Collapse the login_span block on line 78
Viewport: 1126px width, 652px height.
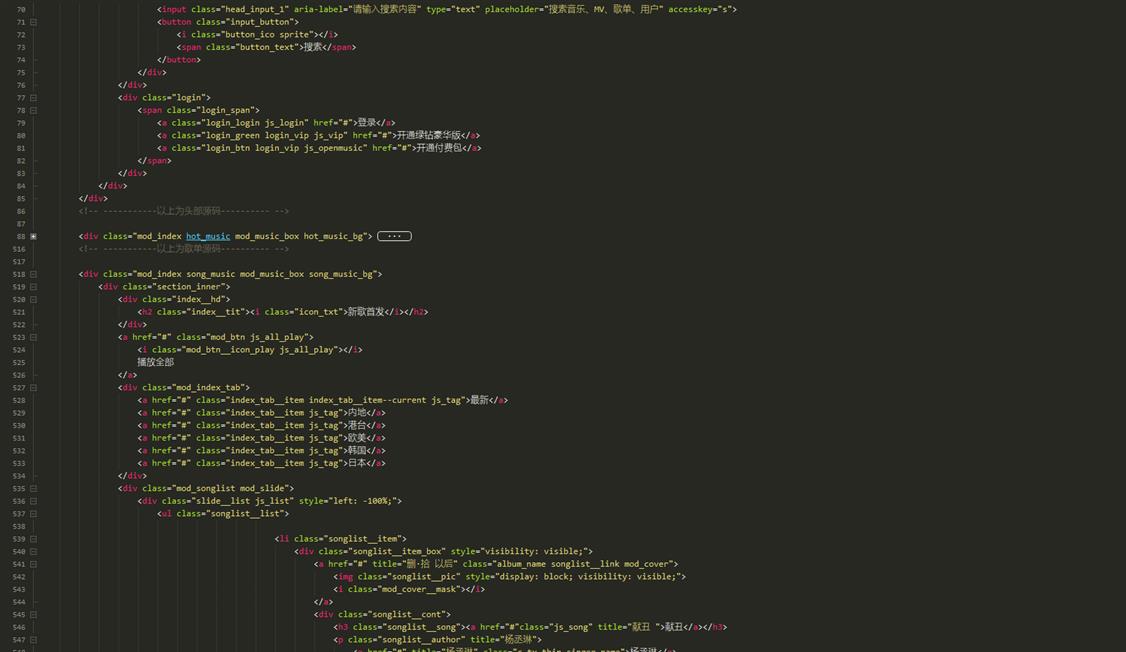pyautogui.click(x=34, y=111)
